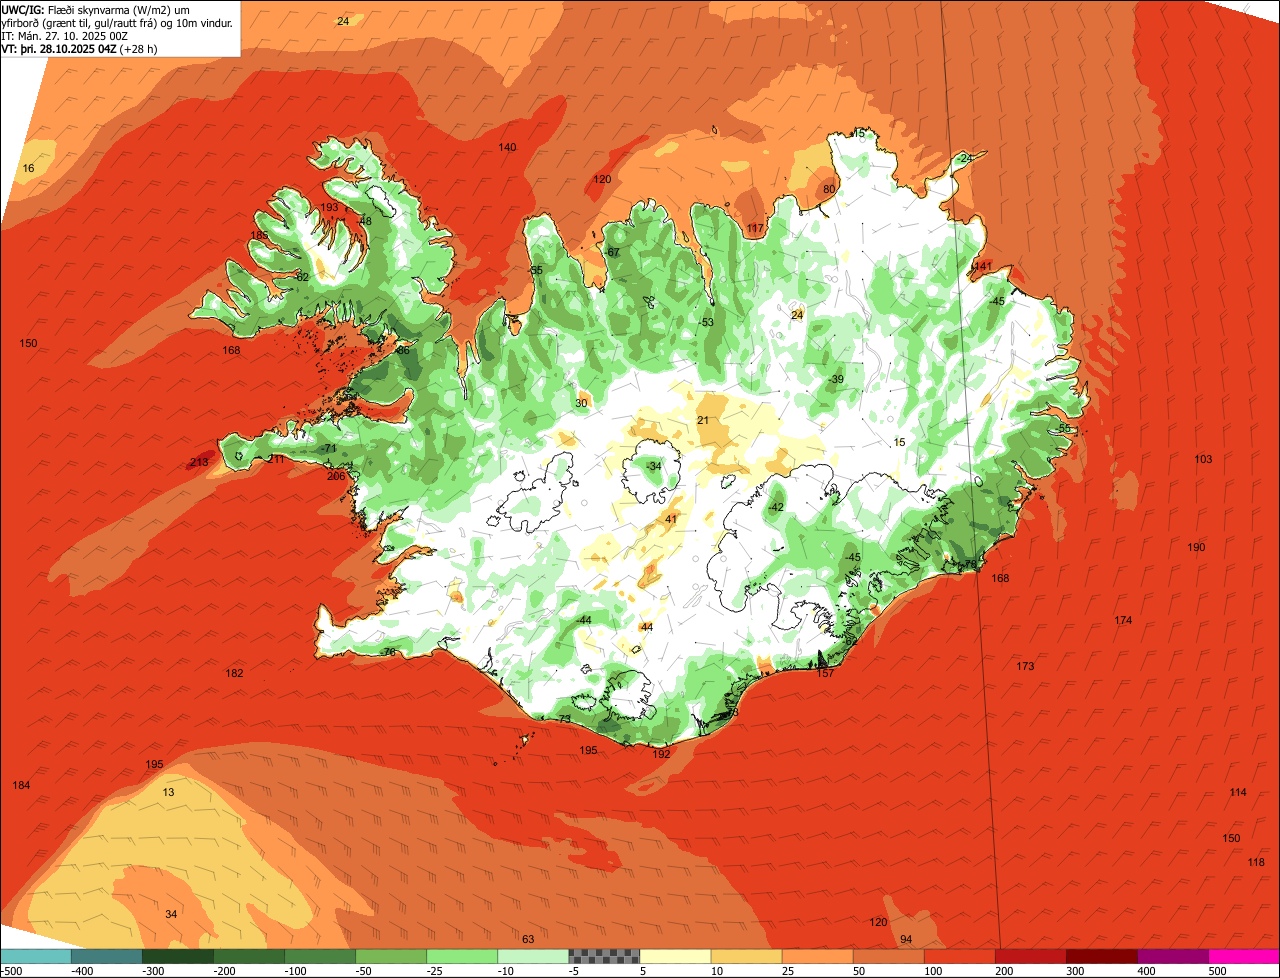This screenshot has width=1280, height=978.
Task: Click the map value -39 in northeast Iceland
Action: coord(835,379)
